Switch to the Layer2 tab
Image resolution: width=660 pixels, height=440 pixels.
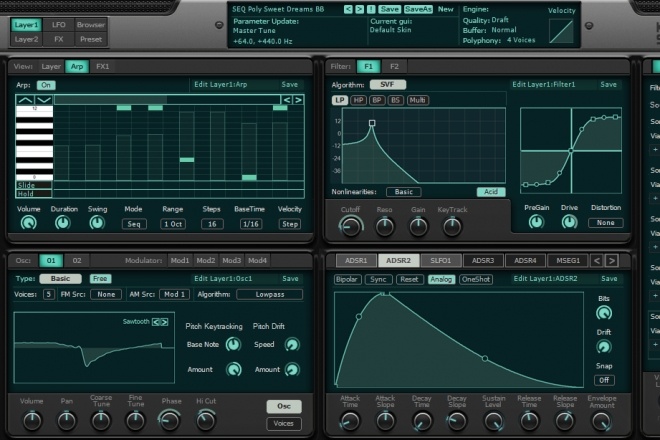pos(26,39)
